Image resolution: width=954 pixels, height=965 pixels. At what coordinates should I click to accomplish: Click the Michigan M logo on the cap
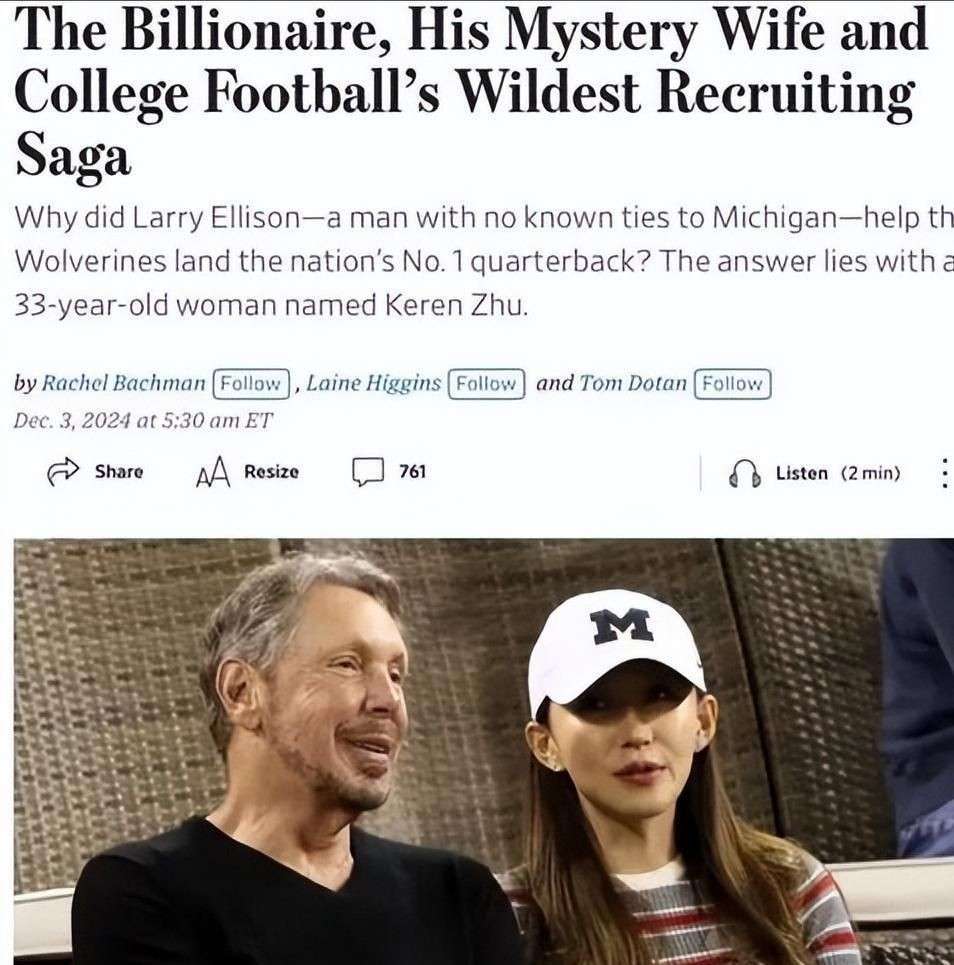coord(621,626)
